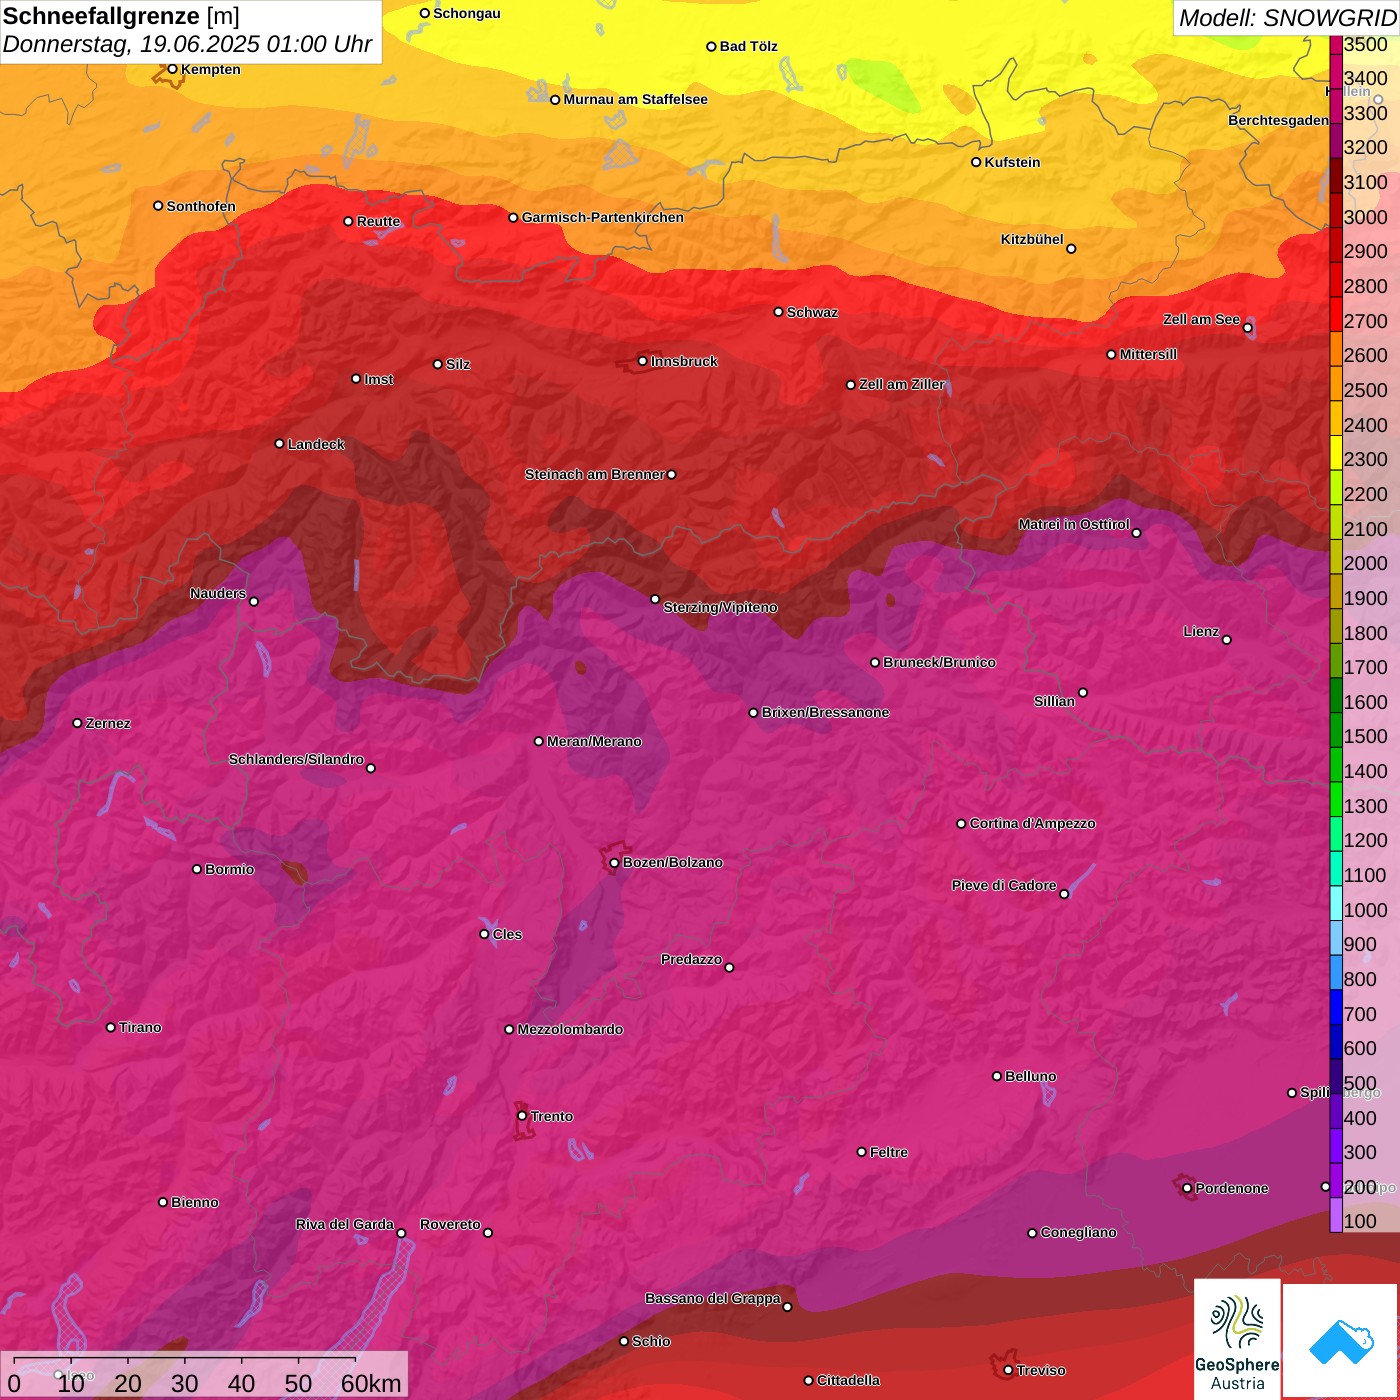Click the Zernez label

click(x=108, y=723)
